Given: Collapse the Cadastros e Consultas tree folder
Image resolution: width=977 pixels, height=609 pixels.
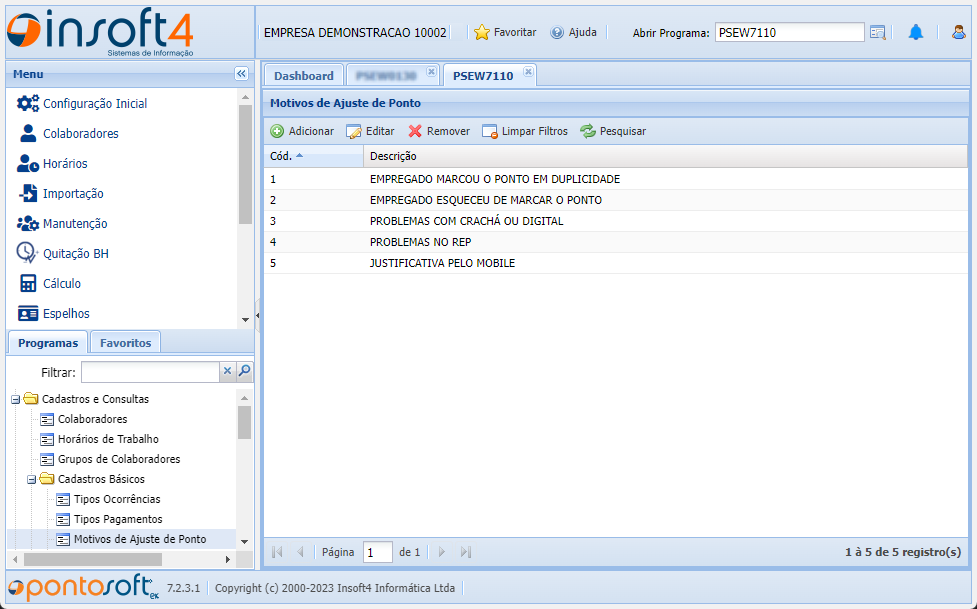Looking at the screenshot, I should pyautogui.click(x=16, y=399).
